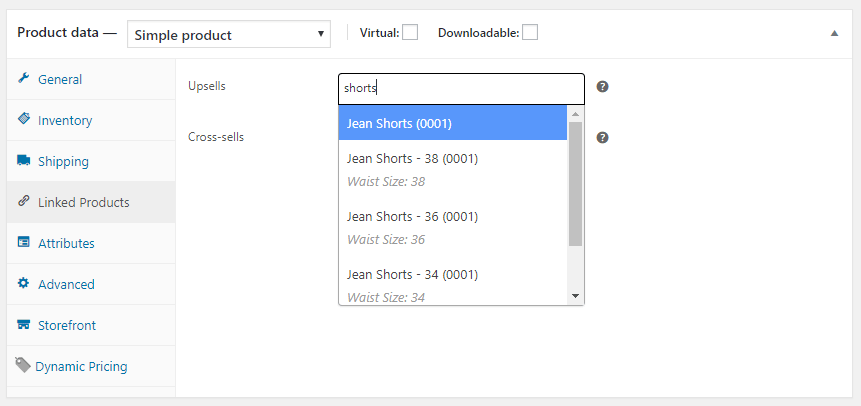Choose Jean Shorts - 38 (0001)
The height and width of the screenshot is (406, 861).
[x=453, y=170]
